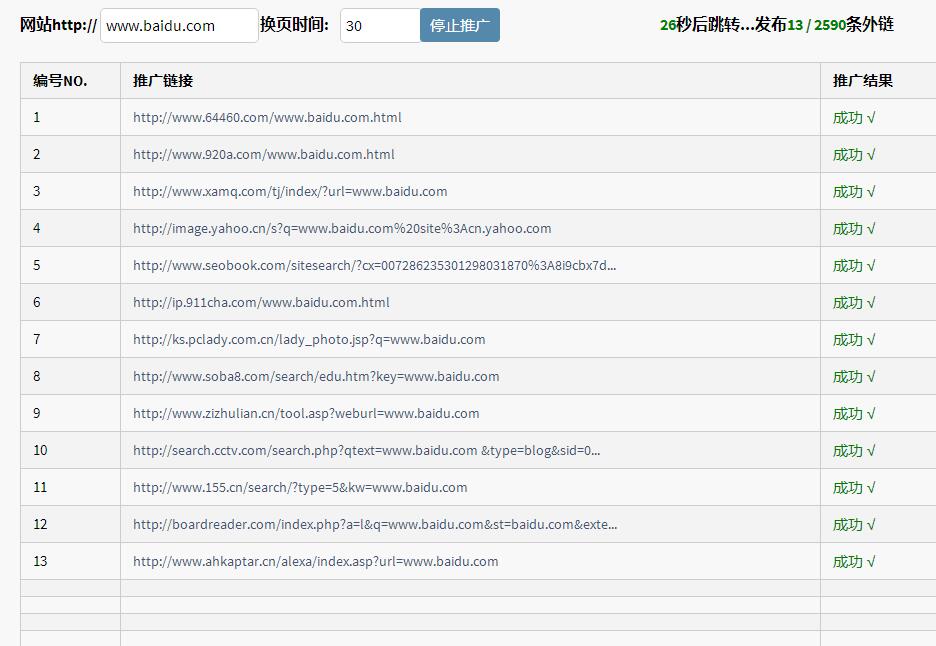Image resolution: width=936 pixels, height=646 pixels.
Task: Click row number 10 cell
Action: (70, 451)
